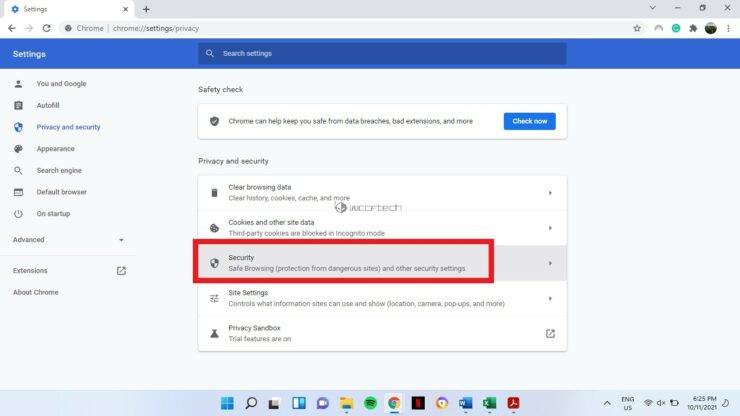Click the flask icon beside Privacy Sandbox
Screen dimensions: 740x416
click(x=214, y=334)
